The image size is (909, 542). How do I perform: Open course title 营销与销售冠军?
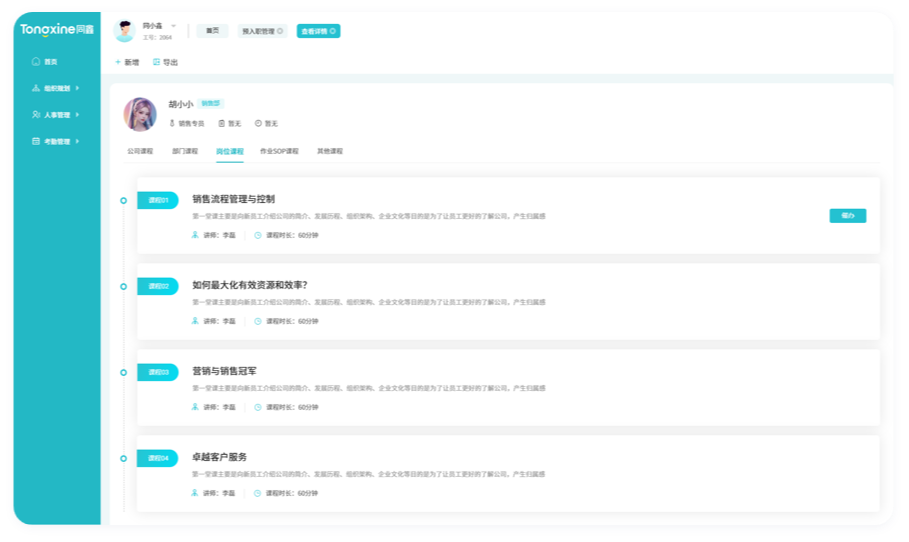pos(224,371)
